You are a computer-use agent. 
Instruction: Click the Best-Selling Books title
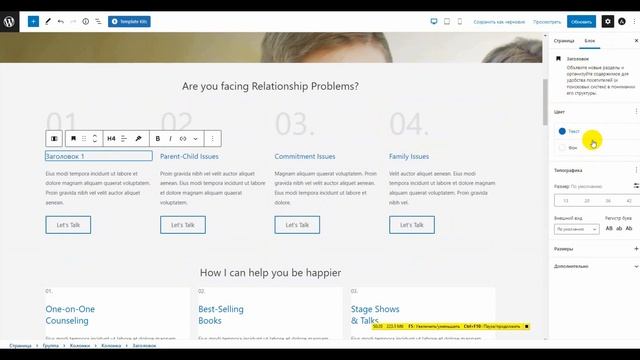(221, 315)
